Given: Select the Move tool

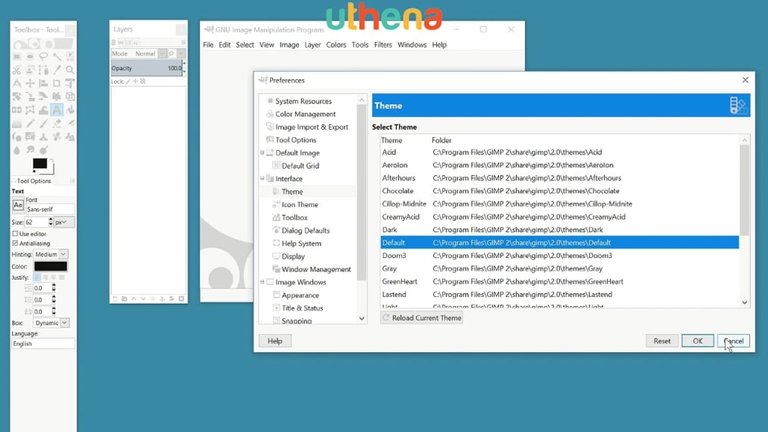Looking at the screenshot, I should [30, 83].
